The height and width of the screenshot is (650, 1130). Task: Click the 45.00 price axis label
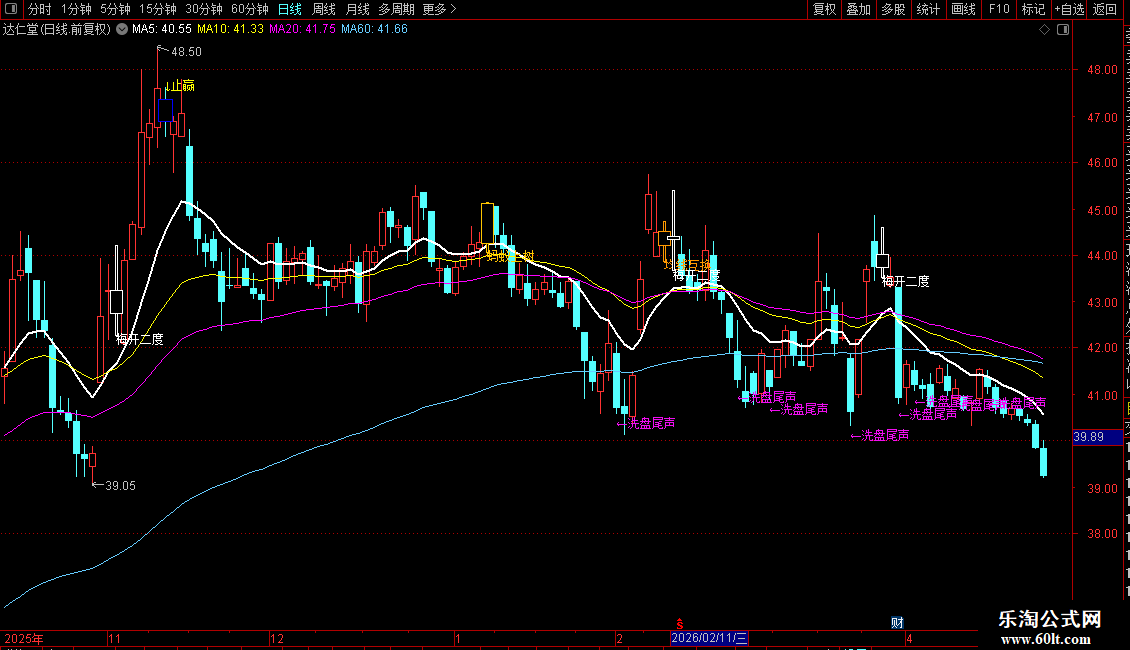[x=1103, y=210]
